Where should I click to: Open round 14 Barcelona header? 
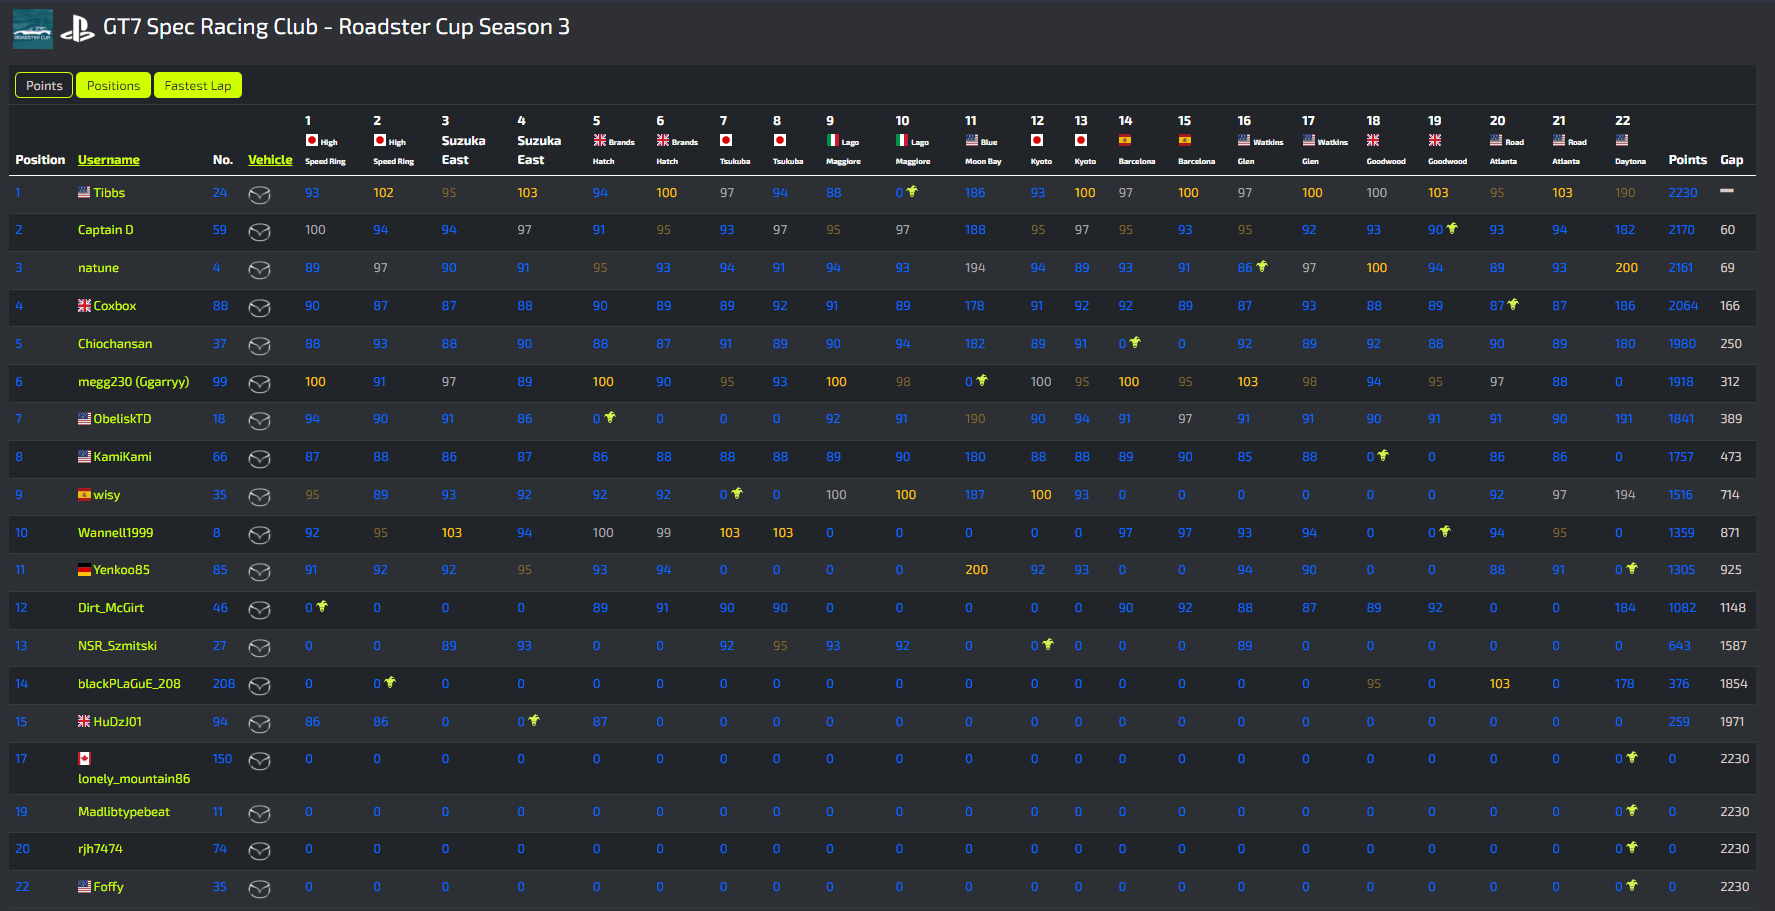[1136, 140]
